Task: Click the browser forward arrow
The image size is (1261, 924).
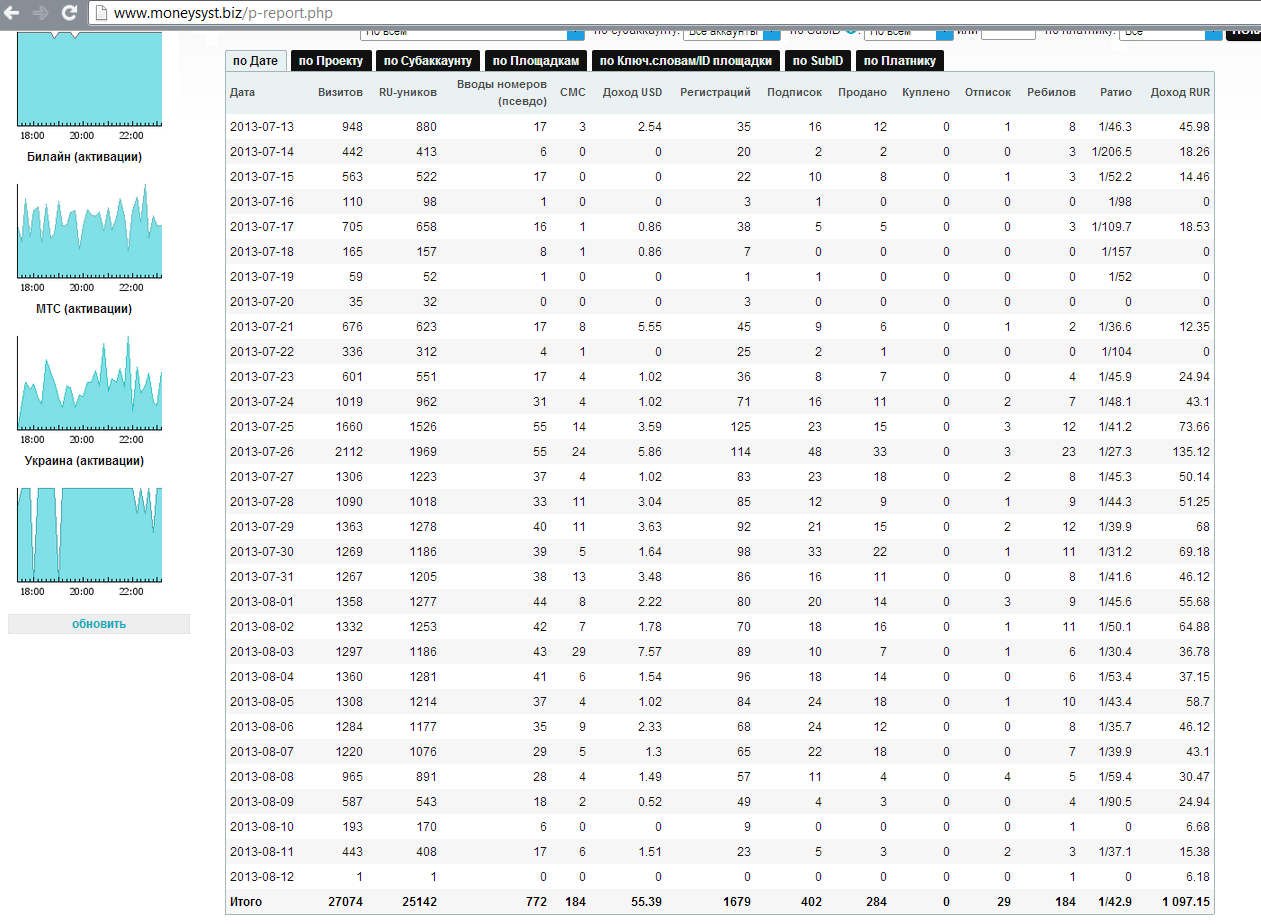Action: [41, 13]
